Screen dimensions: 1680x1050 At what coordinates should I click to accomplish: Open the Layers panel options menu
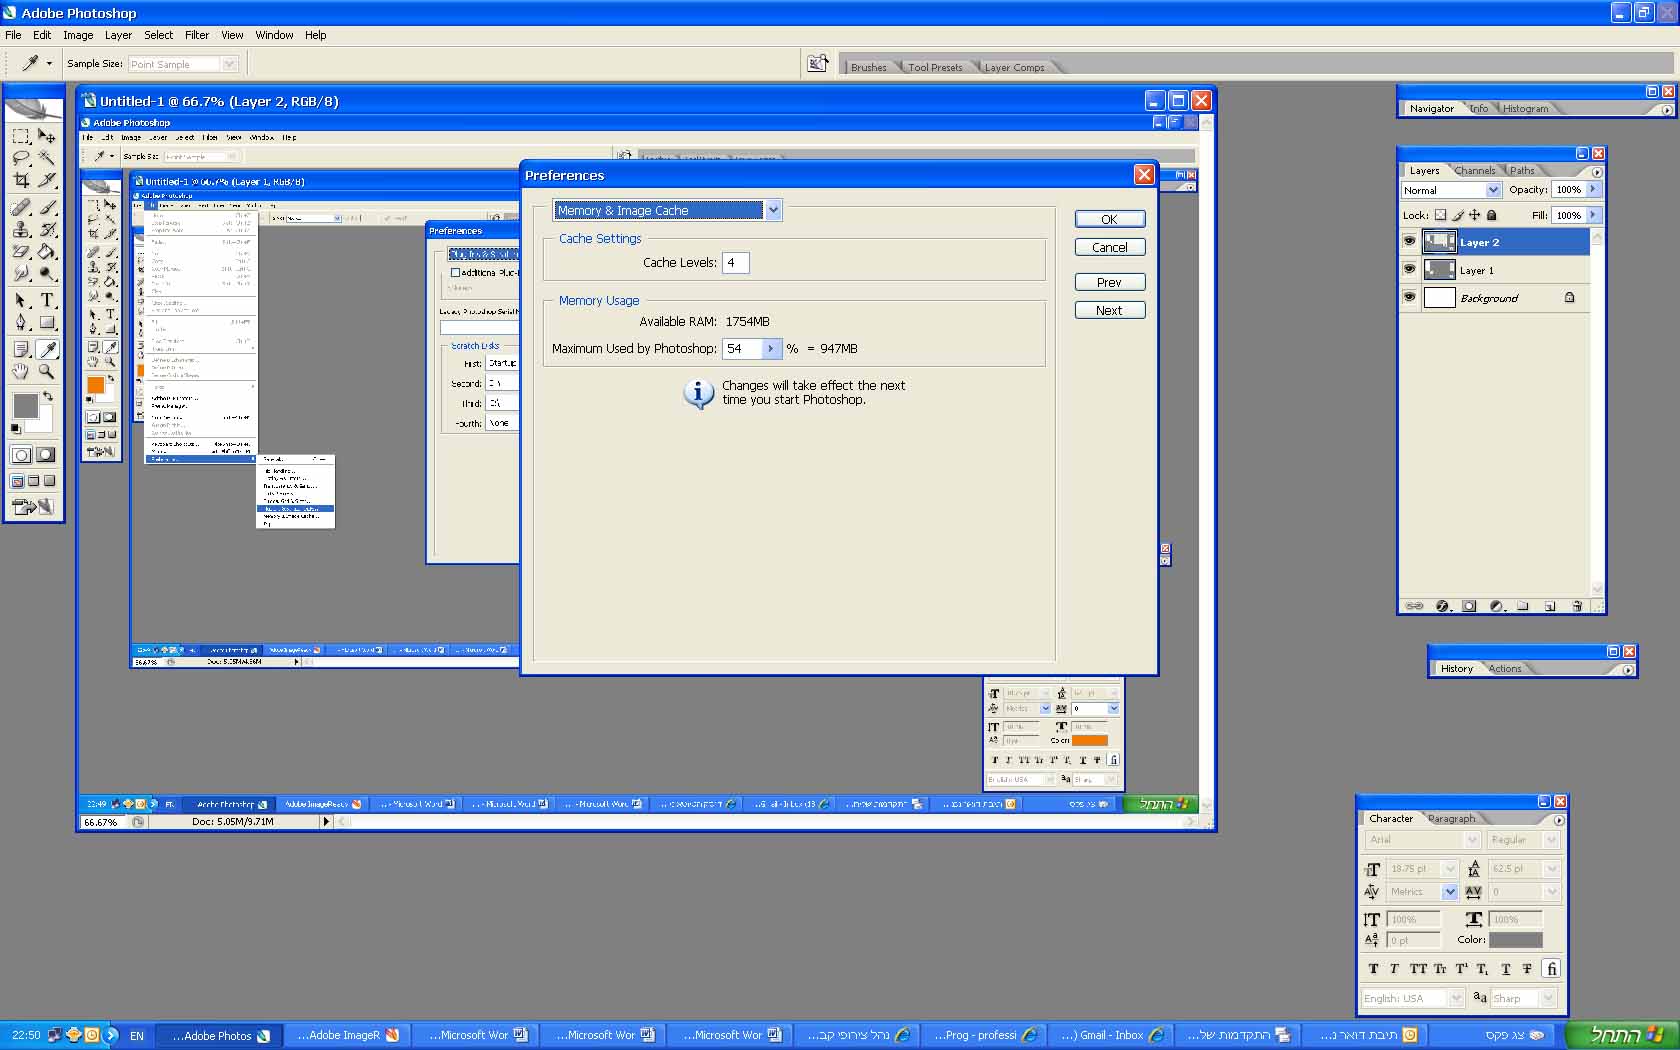point(1596,172)
